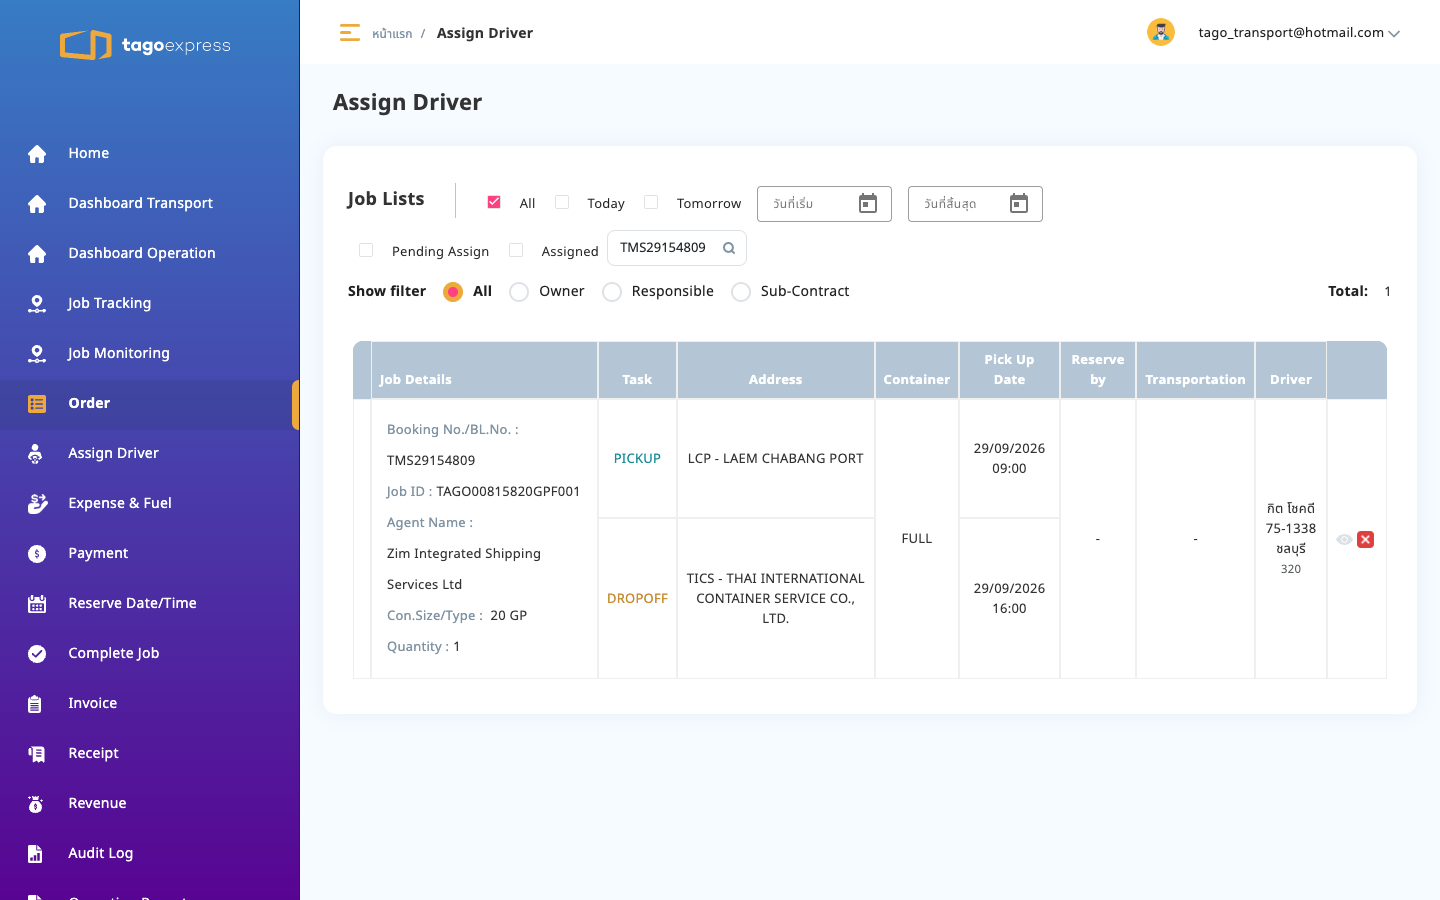1440x900 pixels.
Task: Select the Sub-Contract radio filter
Action: [x=741, y=292]
